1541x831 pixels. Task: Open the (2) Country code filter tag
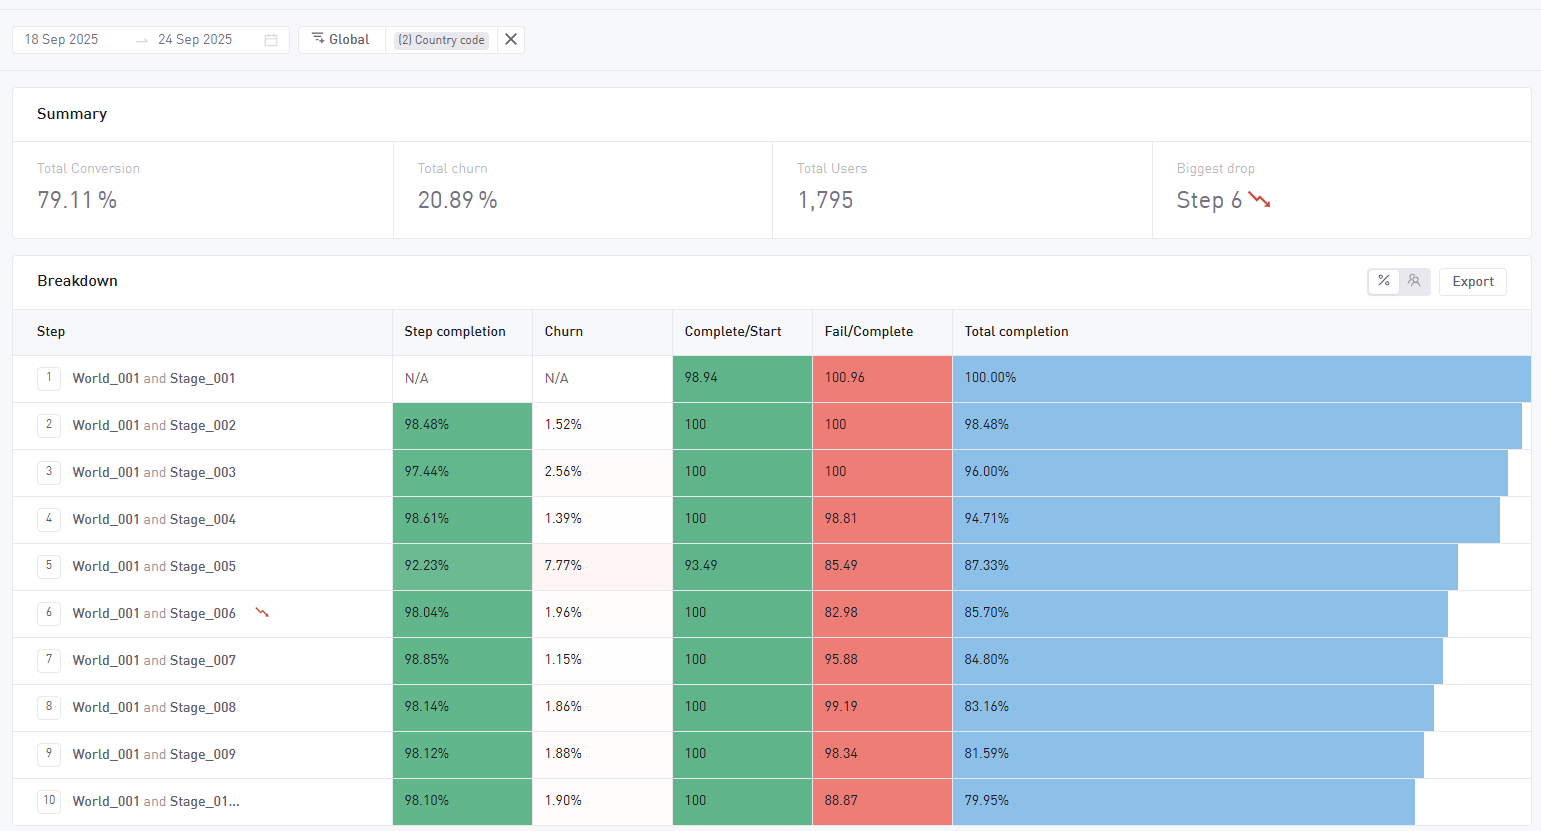[441, 40]
